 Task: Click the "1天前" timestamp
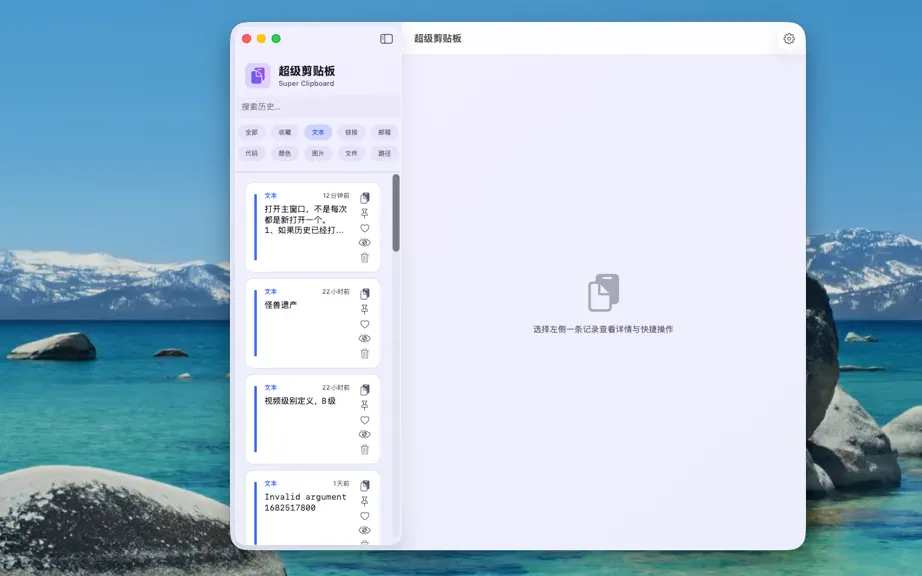click(341, 484)
